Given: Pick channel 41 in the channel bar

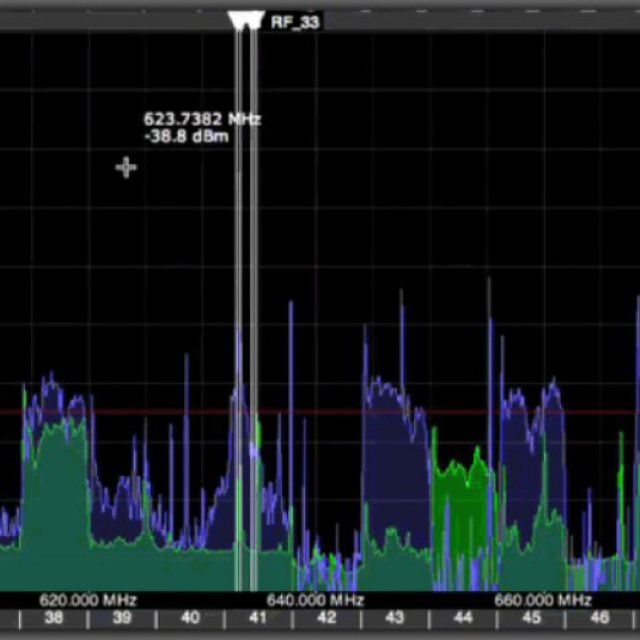Looking at the screenshot, I should (x=258, y=618).
